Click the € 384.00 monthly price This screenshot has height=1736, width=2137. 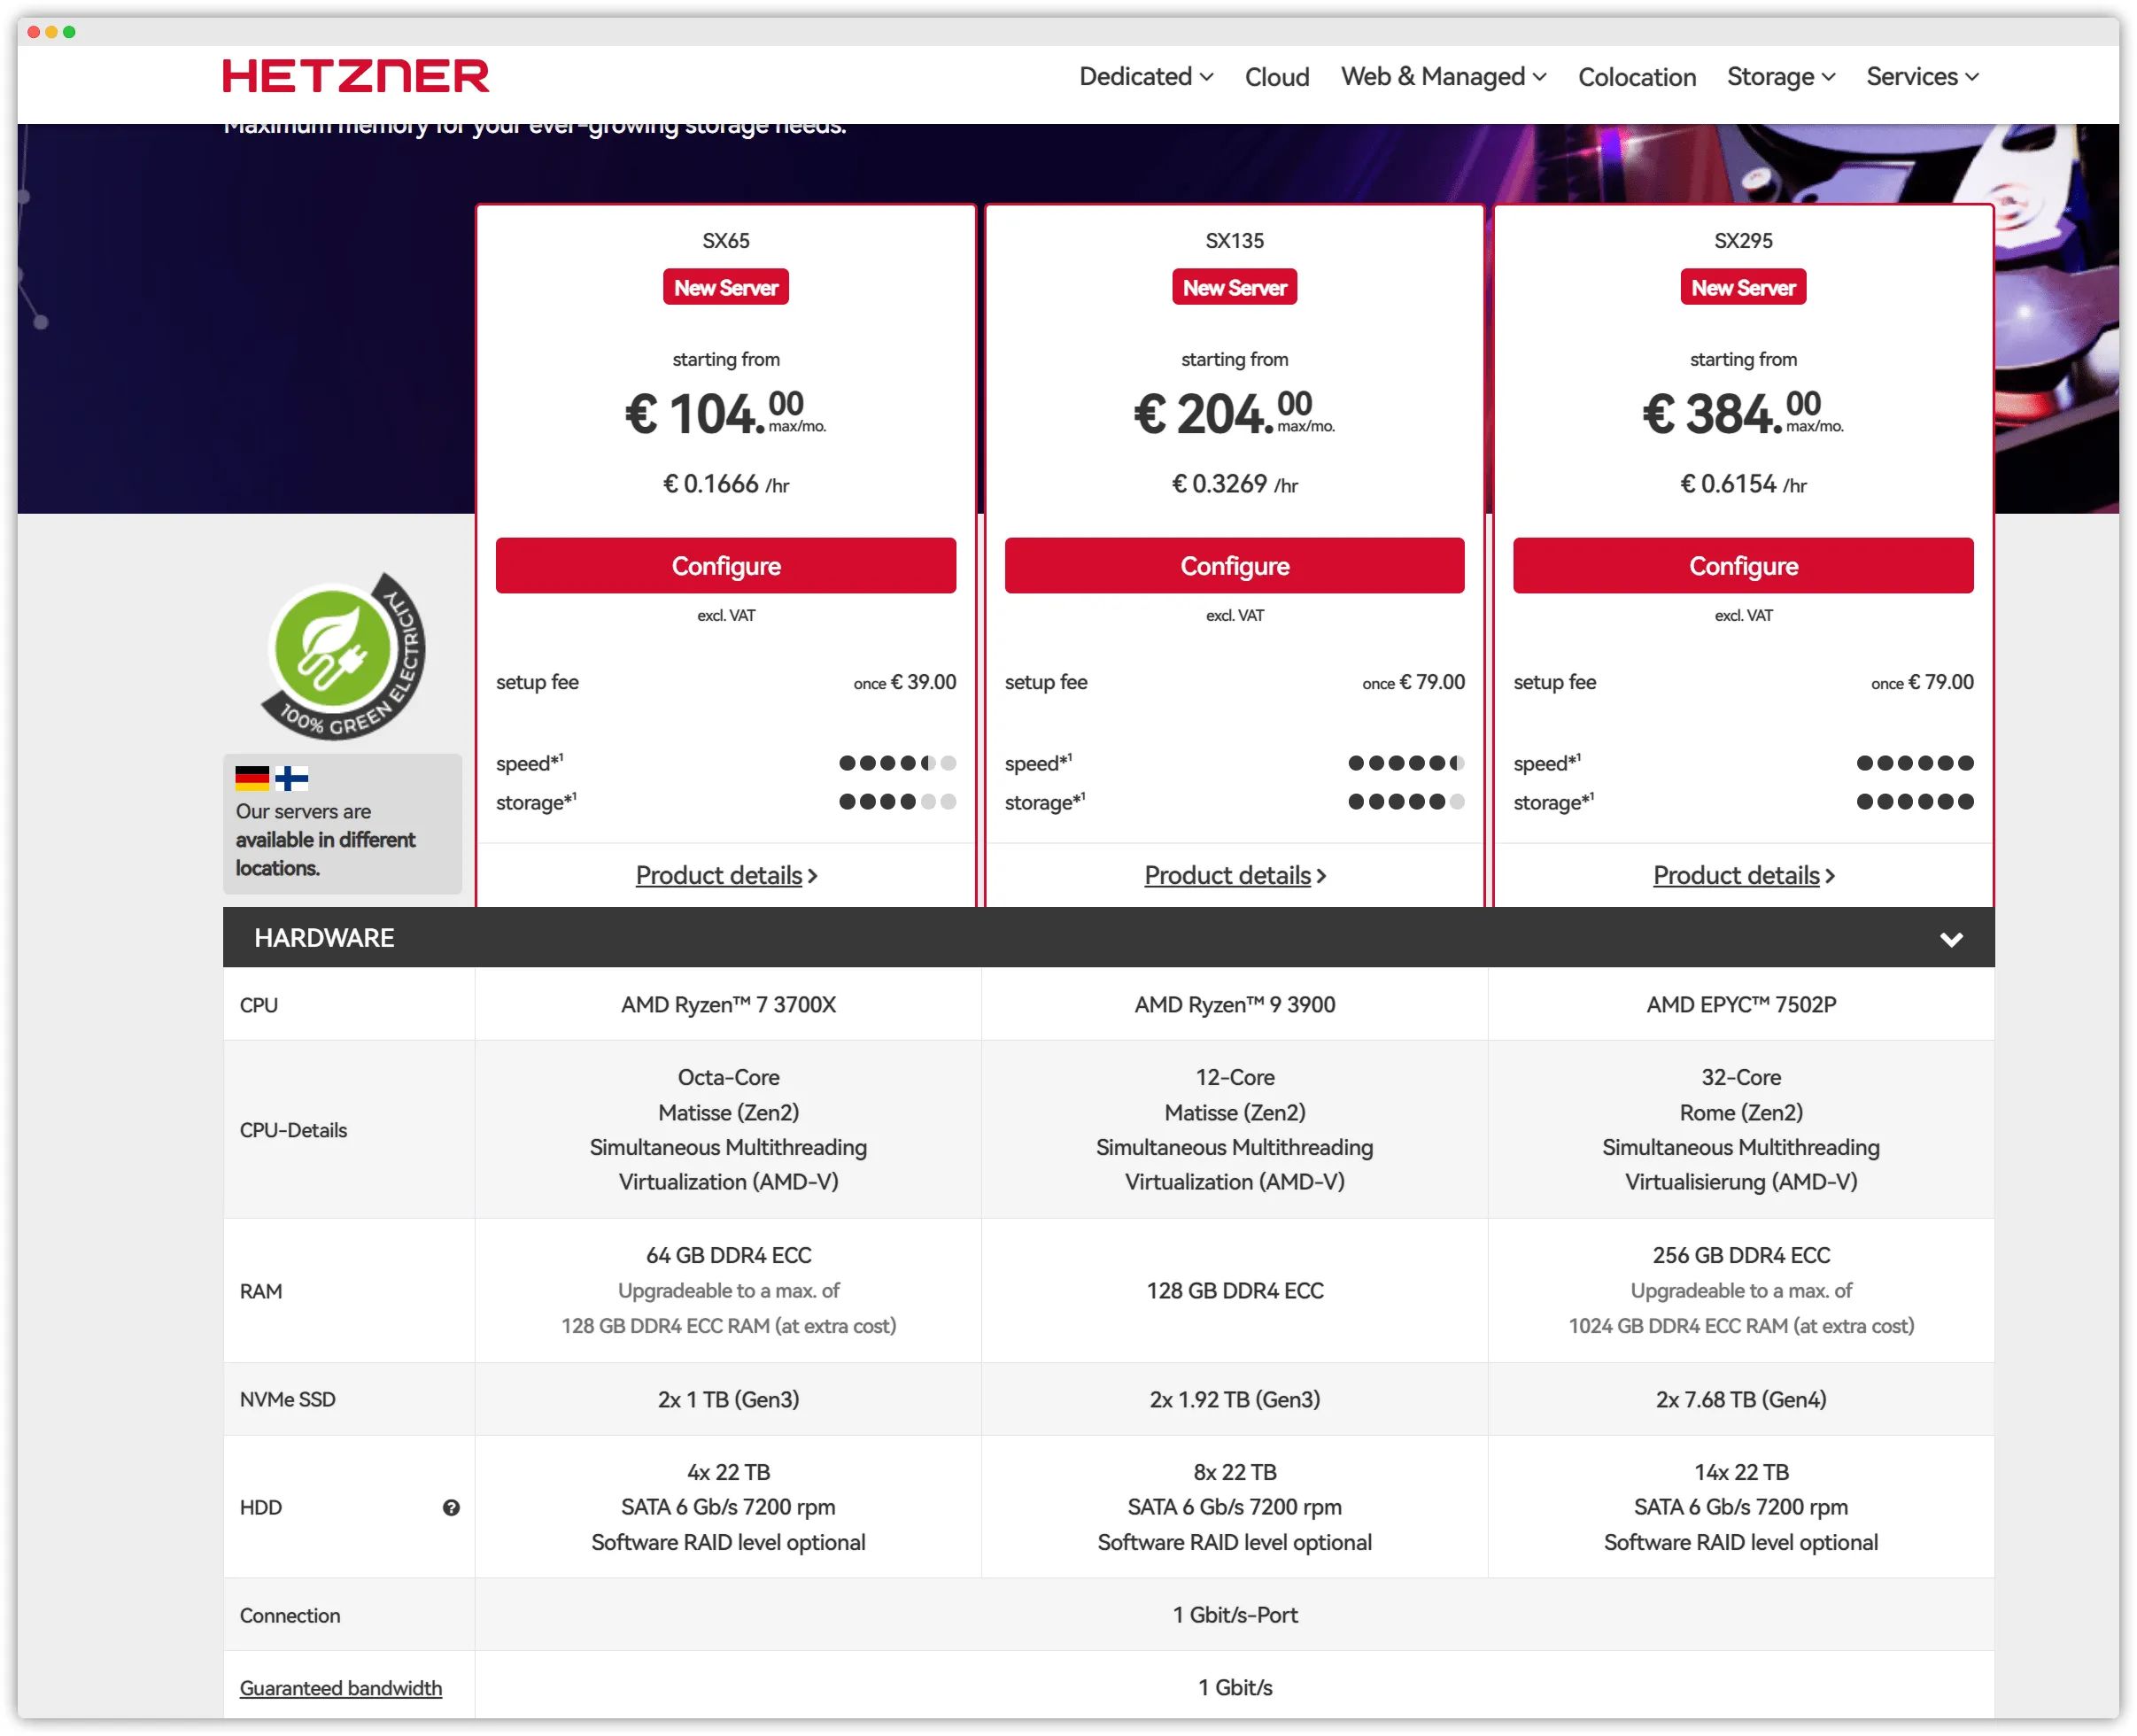[1743, 413]
